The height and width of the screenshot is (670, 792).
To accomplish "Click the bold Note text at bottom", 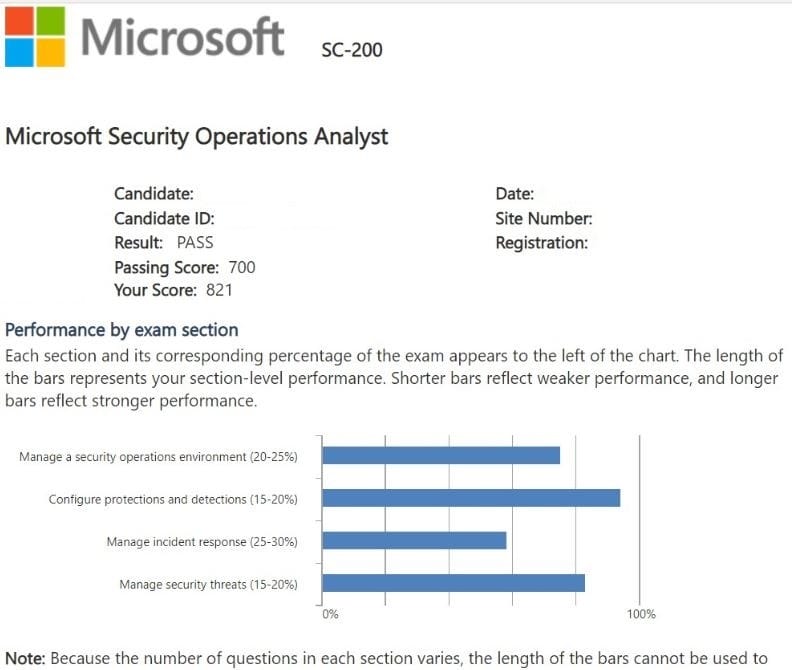I will [25, 658].
